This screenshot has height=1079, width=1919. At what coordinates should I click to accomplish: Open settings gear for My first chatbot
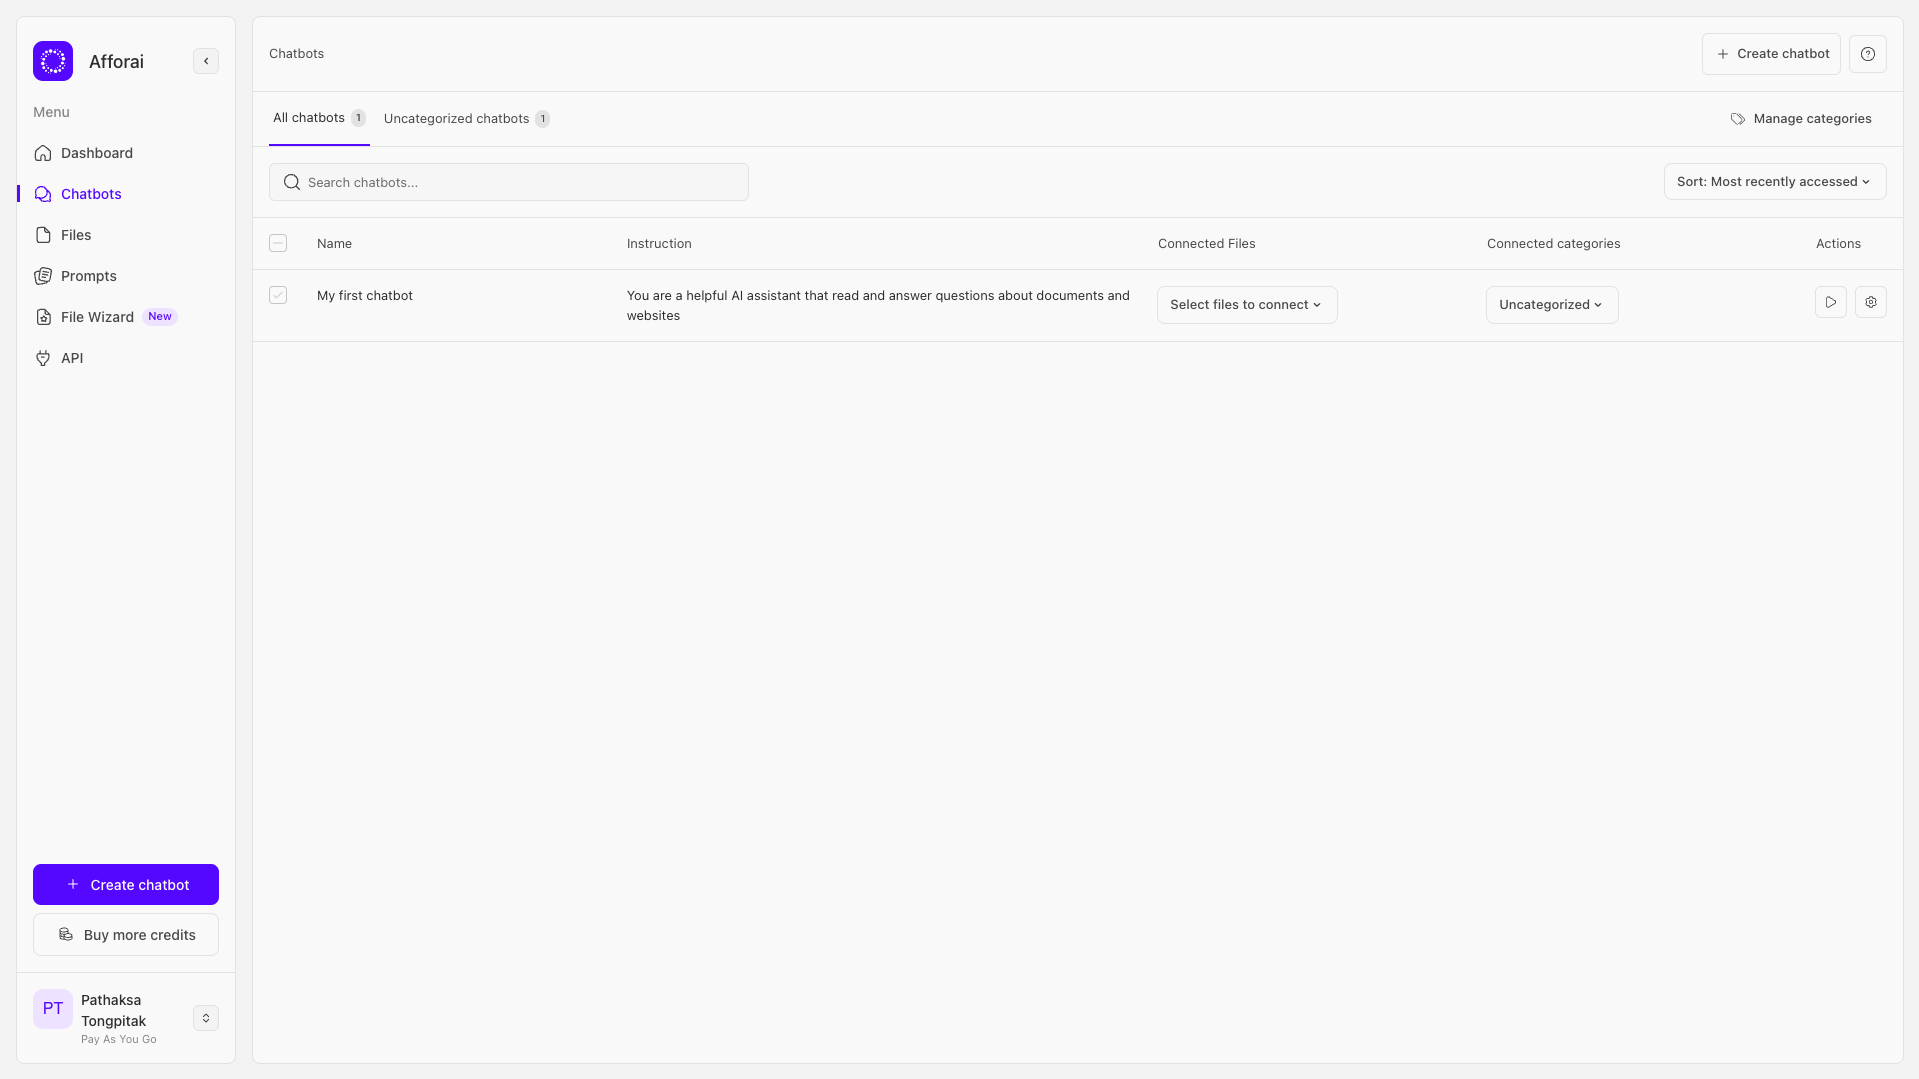(1870, 302)
